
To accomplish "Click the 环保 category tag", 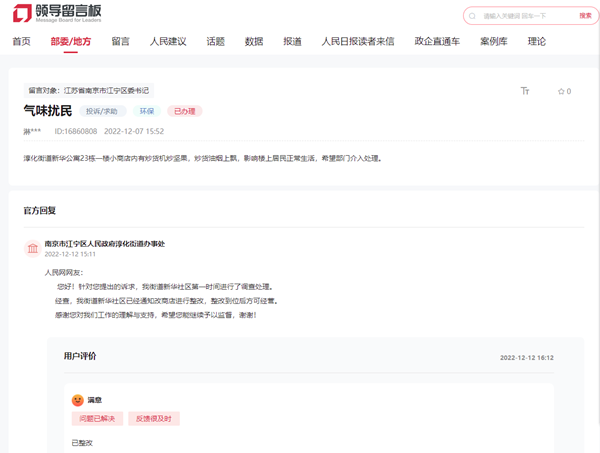I will 147,111.
